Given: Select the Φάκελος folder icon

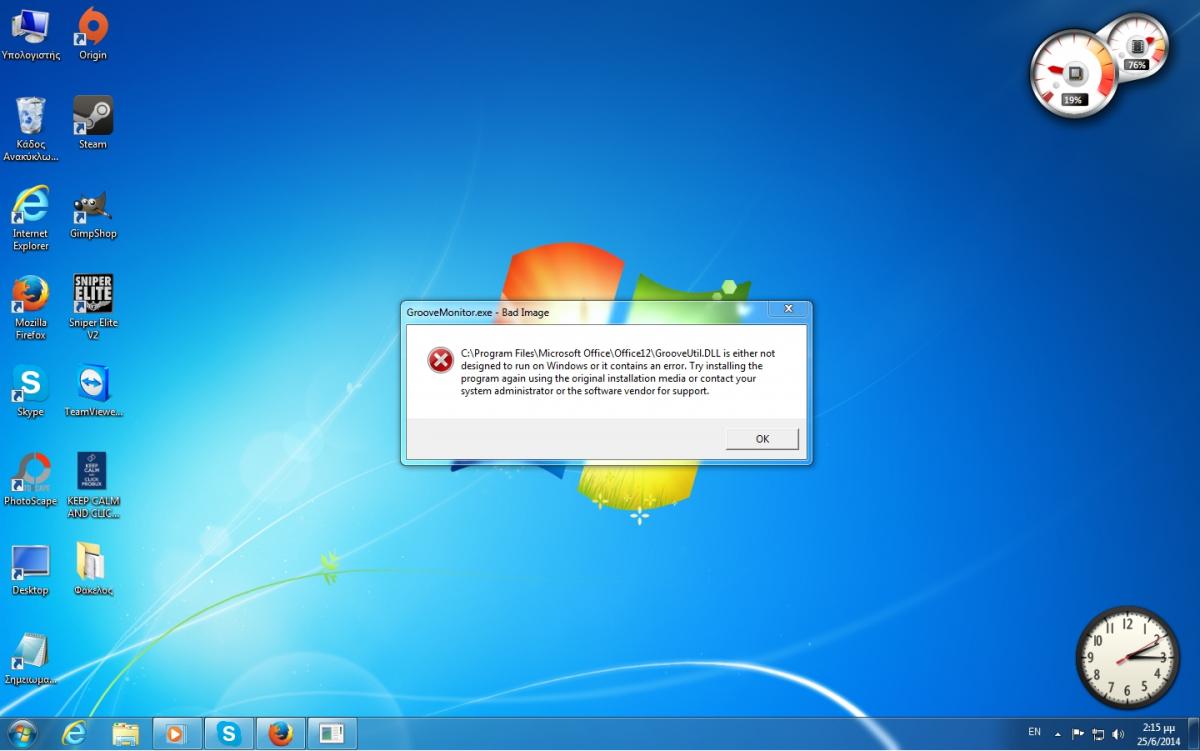Looking at the screenshot, I should pos(93,569).
